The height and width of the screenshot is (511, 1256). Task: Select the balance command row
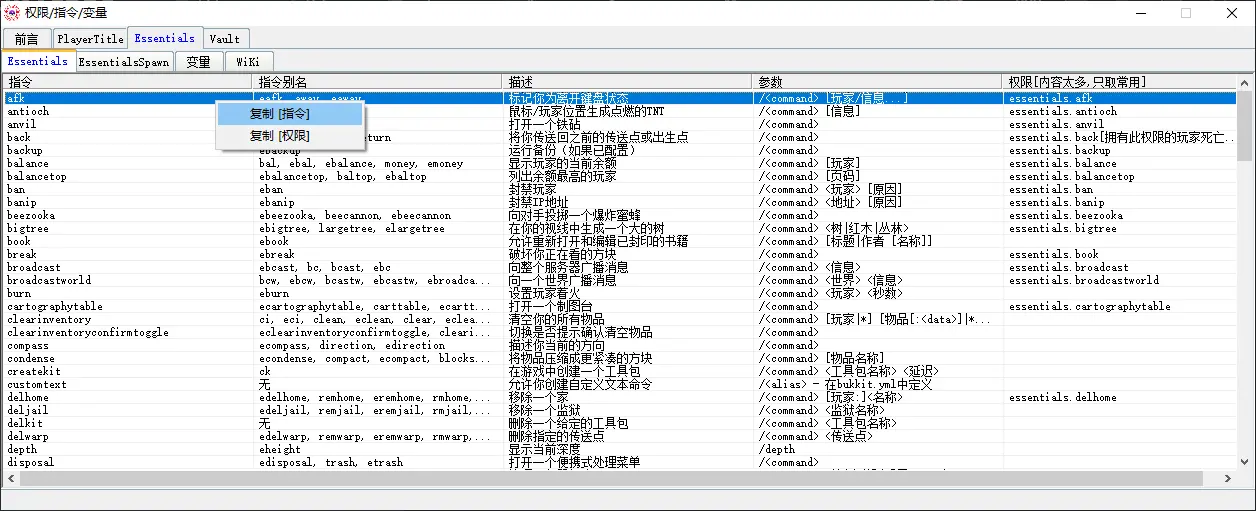point(620,163)
